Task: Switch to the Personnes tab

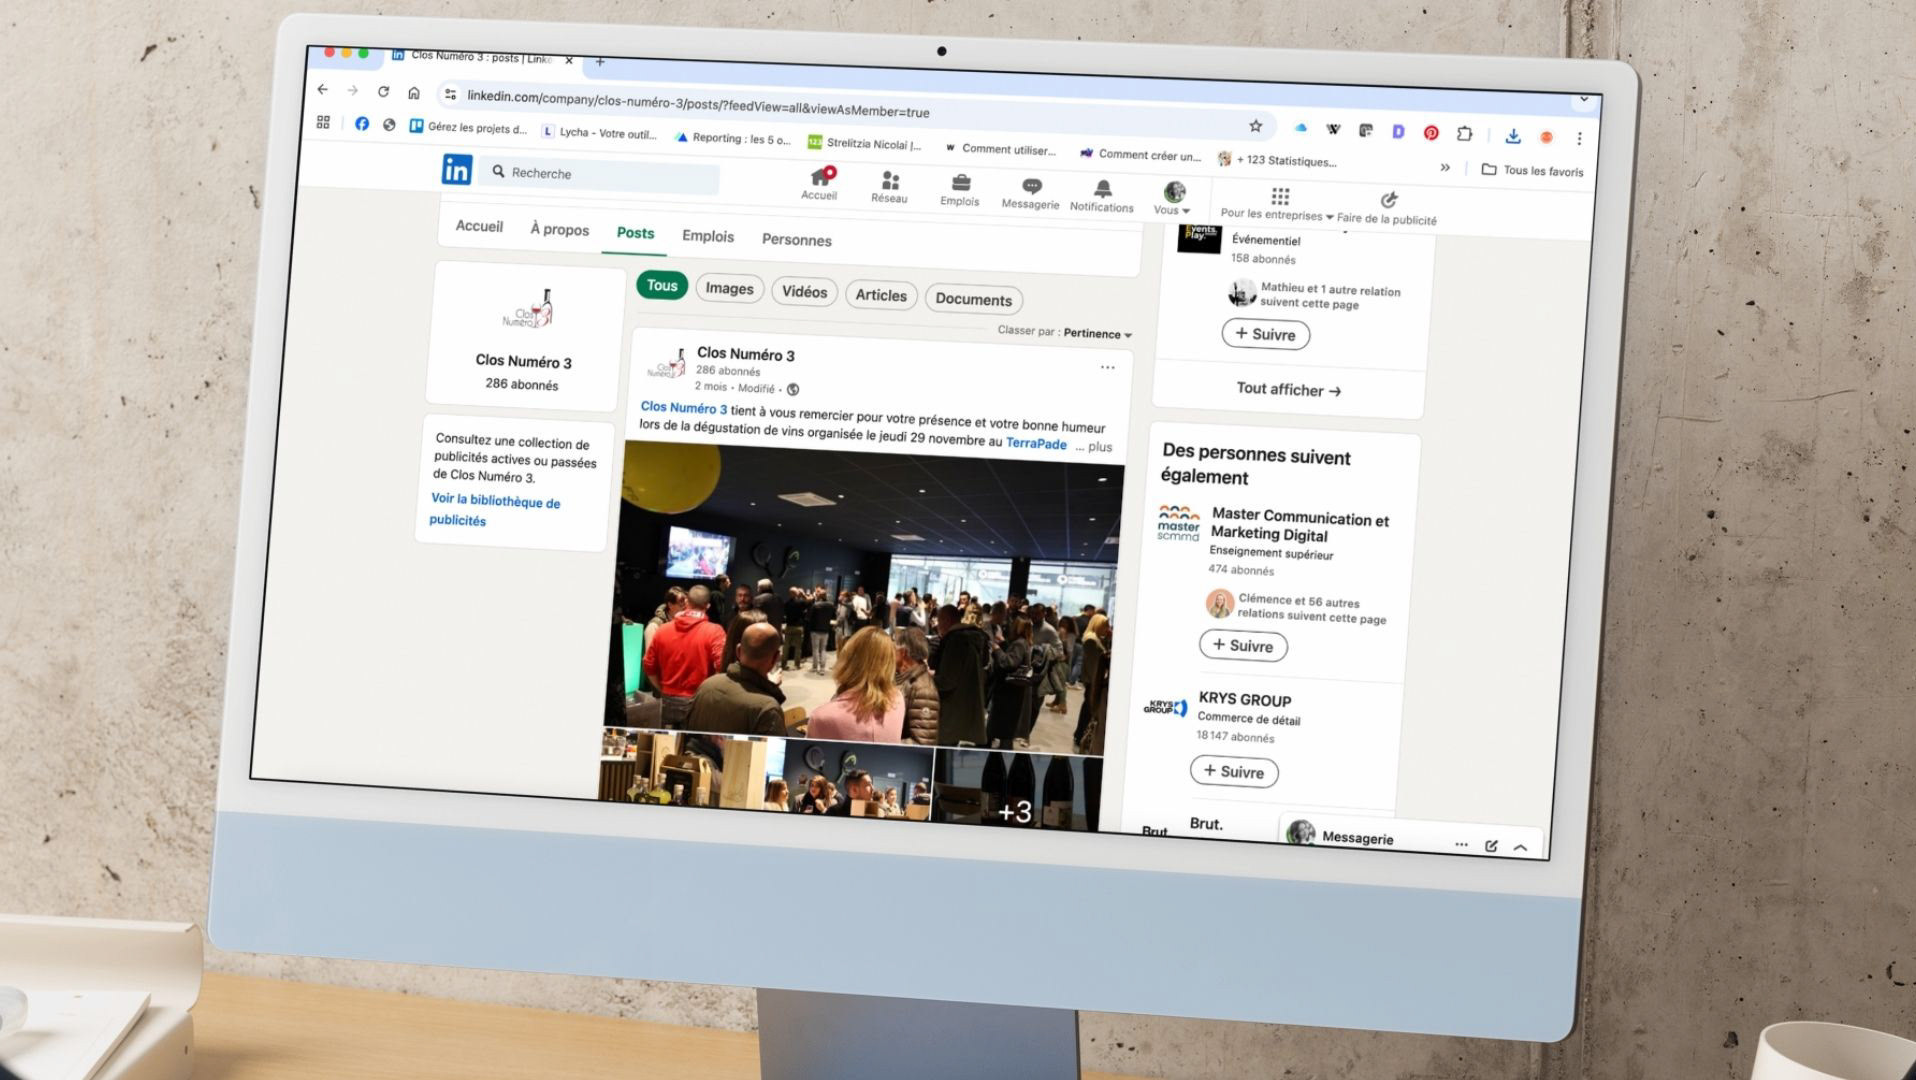Action: click(x=797, y=240)
